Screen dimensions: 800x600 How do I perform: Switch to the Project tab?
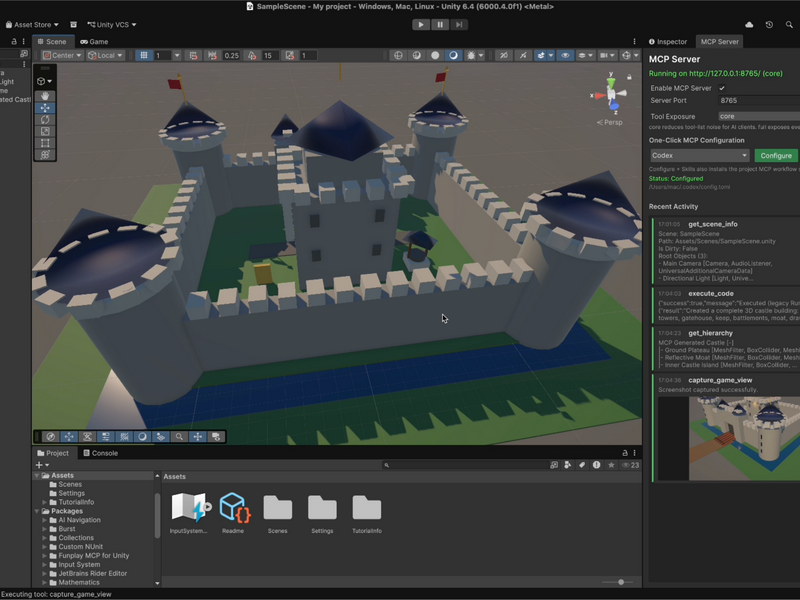tap(53, 453)
